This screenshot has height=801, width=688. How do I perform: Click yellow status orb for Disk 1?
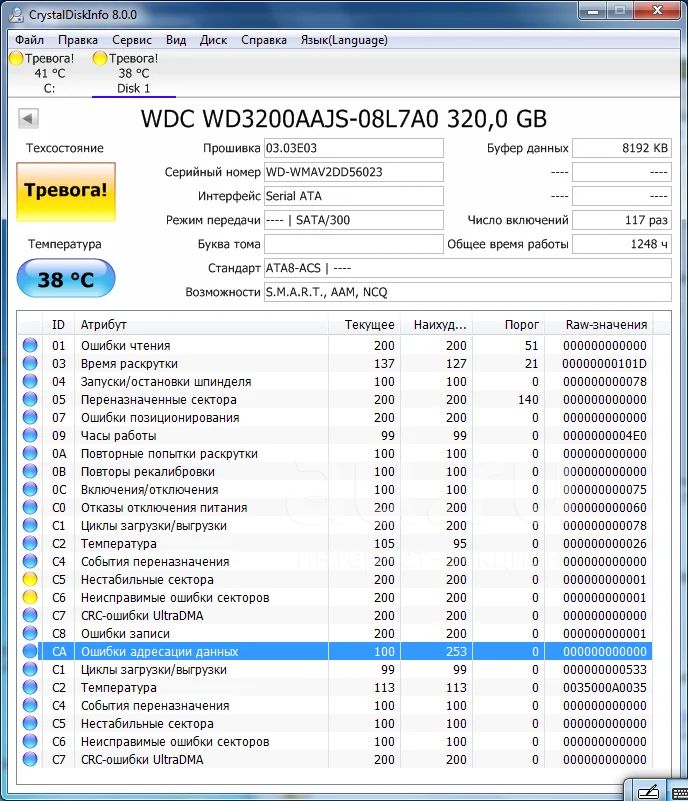pos(100,58)
